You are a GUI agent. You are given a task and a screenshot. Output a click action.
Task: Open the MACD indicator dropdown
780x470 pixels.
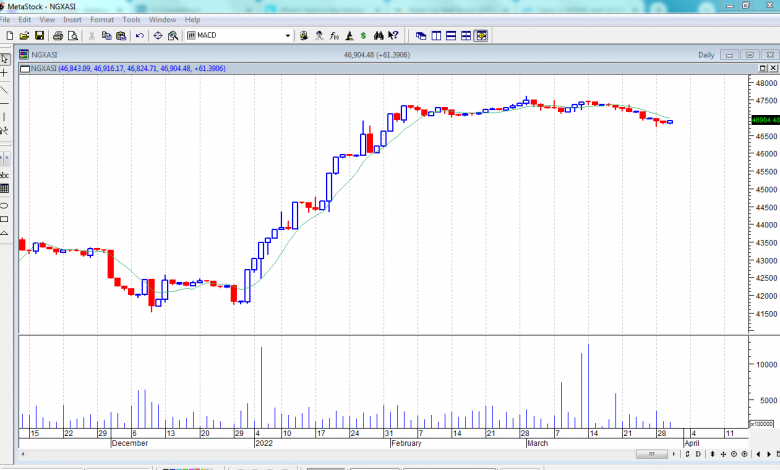[288, 35]
